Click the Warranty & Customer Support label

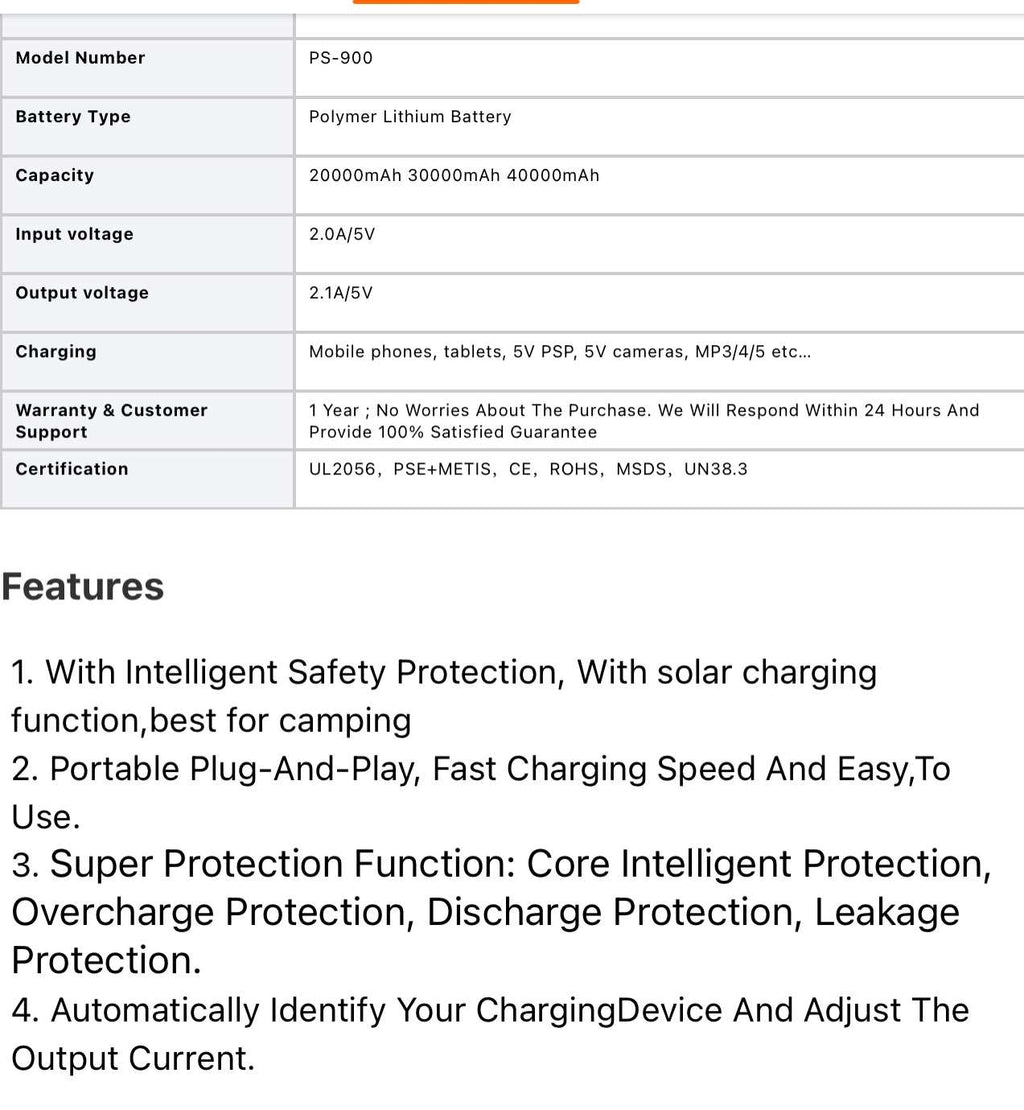(x=111, y=421)
